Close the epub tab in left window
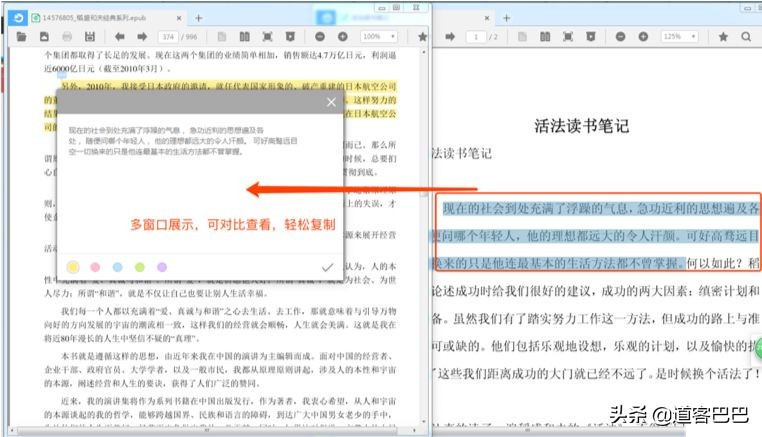Screen dimensions: 762x437 [179, 18]
